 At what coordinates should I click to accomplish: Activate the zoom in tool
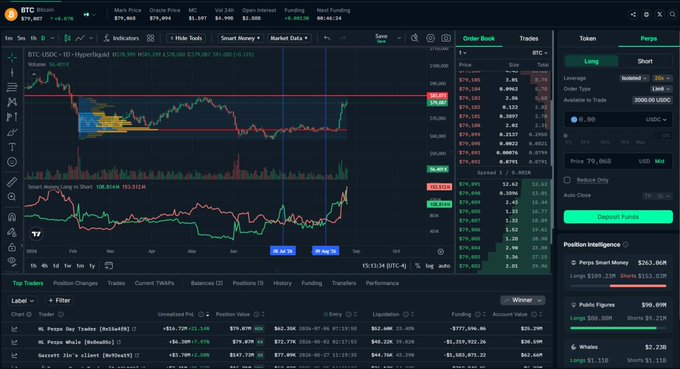pos(12,197)
